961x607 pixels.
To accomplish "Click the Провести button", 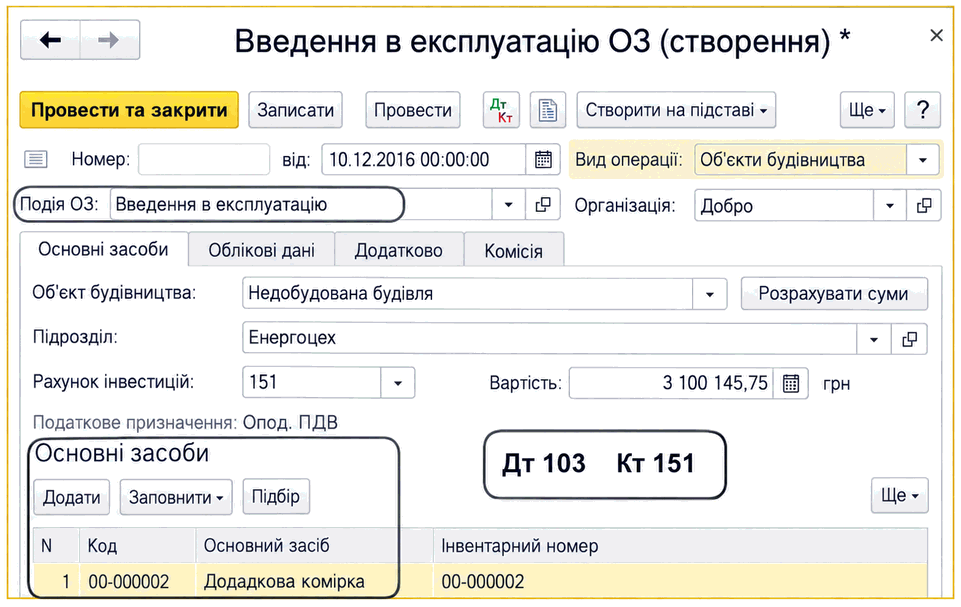I will pyautogui.click(x=413, y=110).
